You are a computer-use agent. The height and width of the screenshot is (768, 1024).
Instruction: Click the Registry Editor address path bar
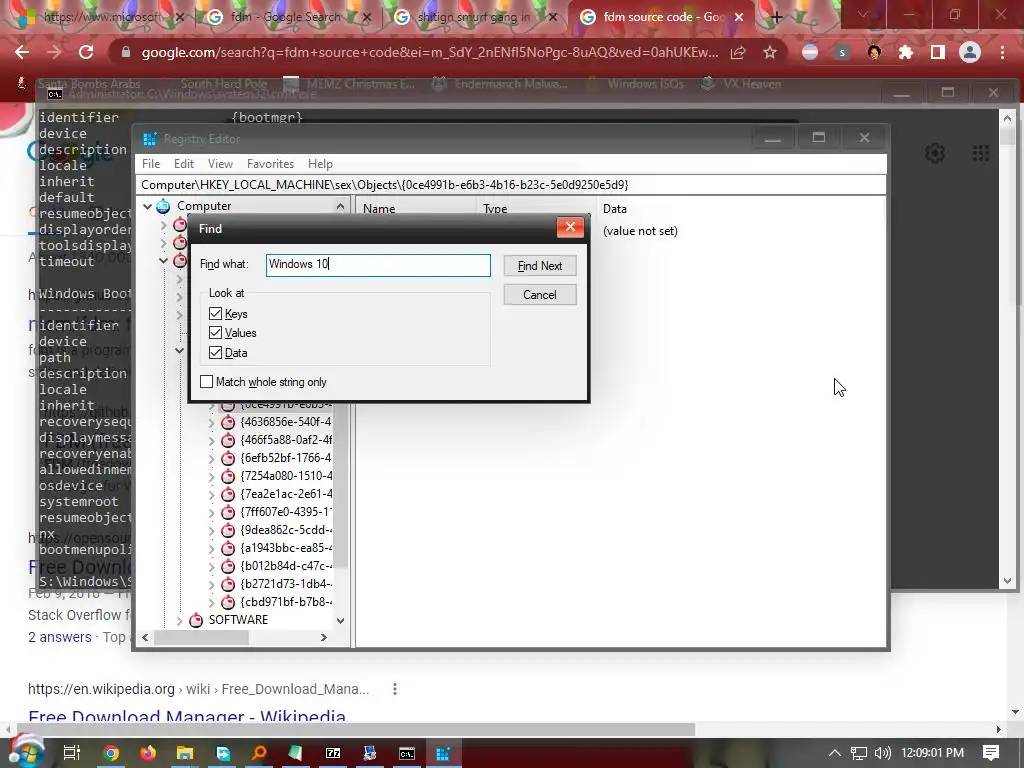pos(511,185)
